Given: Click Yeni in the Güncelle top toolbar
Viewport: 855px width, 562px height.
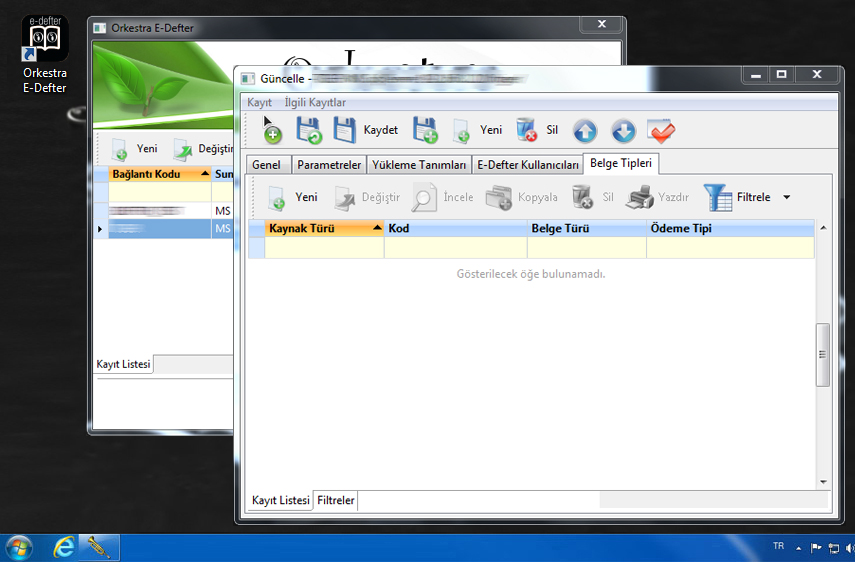Looking at the screenshot, I should [x=478, y=131].
